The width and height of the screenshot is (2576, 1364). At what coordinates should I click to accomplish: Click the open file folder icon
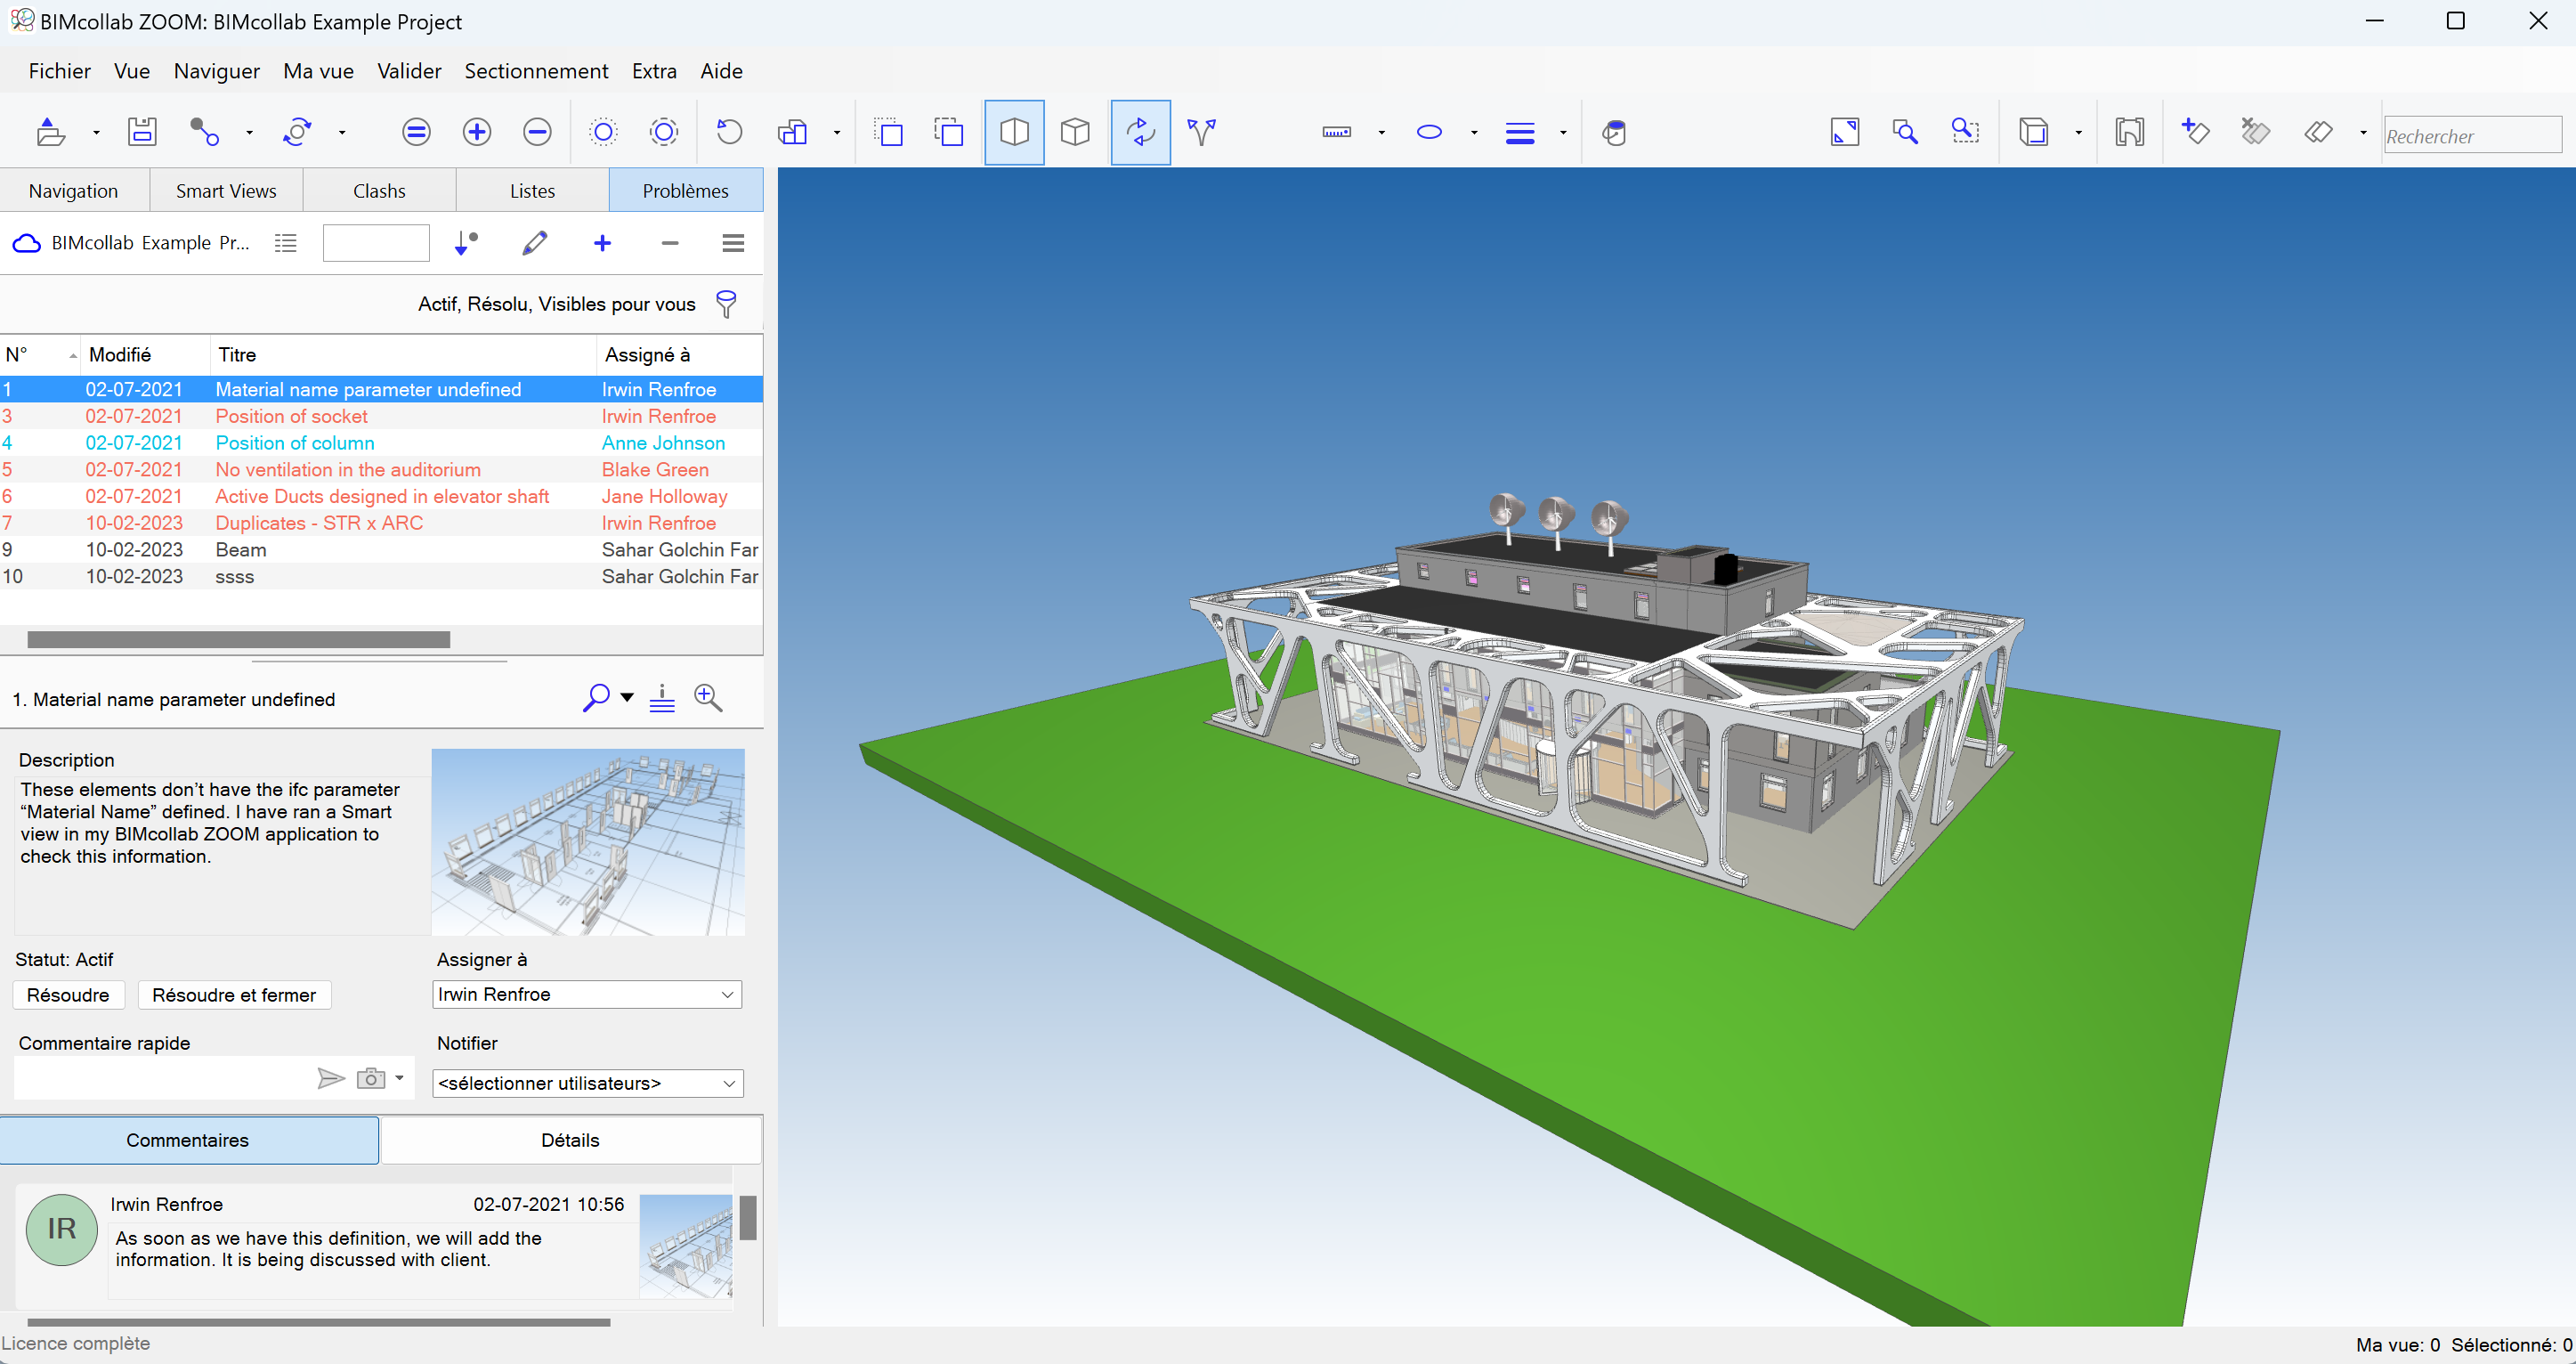(51, 132)
